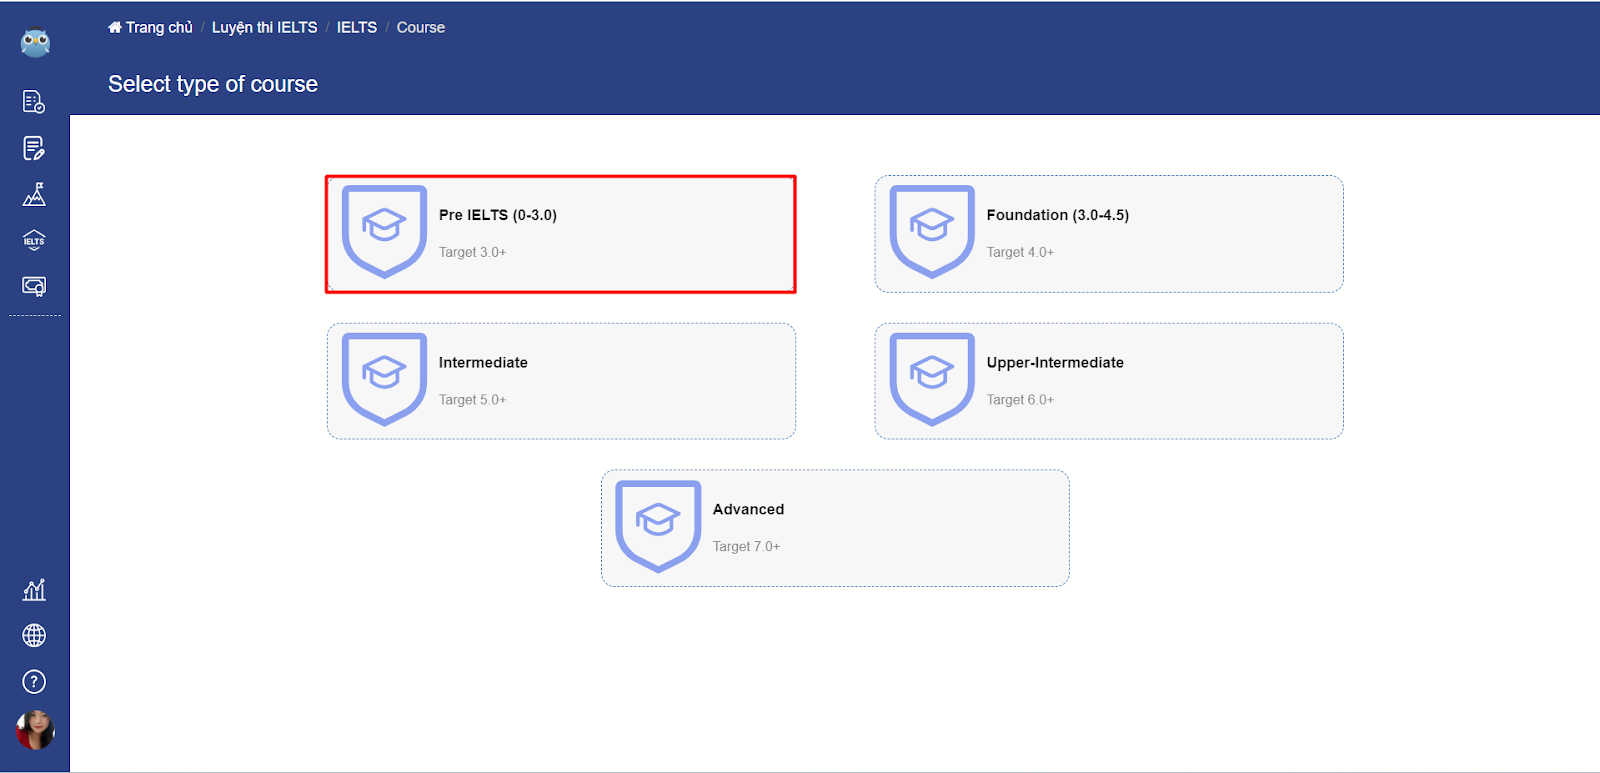Click the home icon in the breadcrumb
The width and height of the screenshot is (1600, 773).
[115, 27]
